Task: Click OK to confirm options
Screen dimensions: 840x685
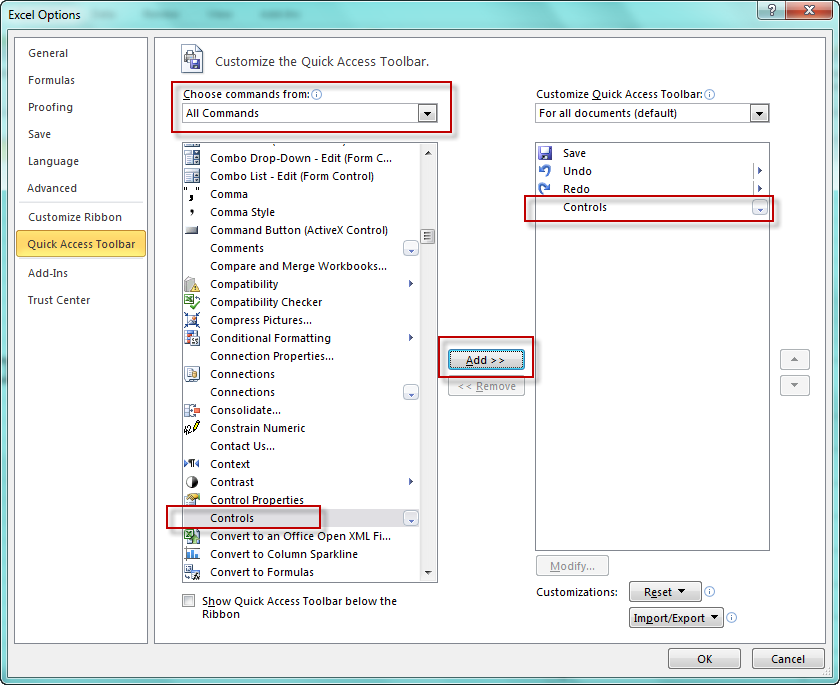Action: pyautogui.click(x=704, y=659)
